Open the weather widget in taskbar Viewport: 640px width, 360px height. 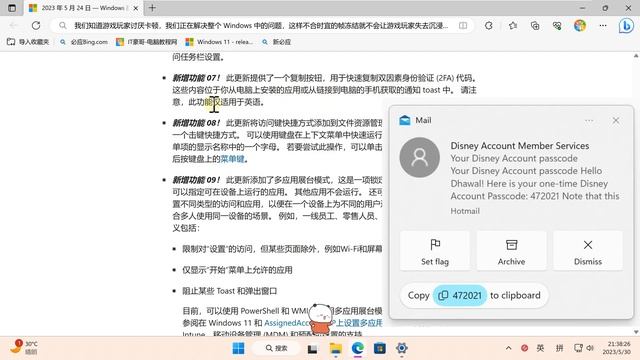24,347
